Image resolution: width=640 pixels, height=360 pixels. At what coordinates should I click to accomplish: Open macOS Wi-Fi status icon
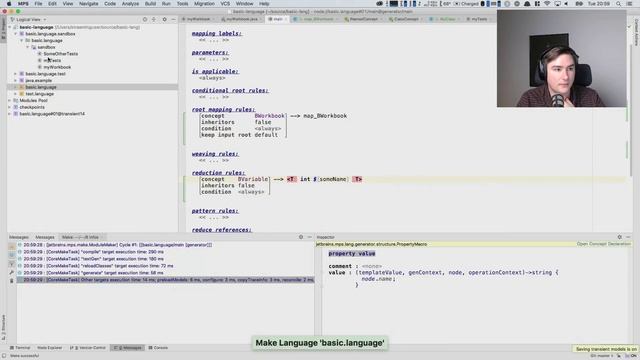(547, 4)
